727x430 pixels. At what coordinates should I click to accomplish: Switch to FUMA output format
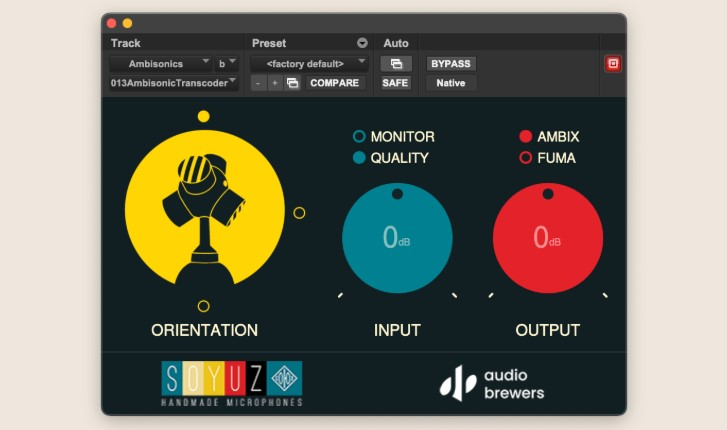tap(525, 158)
